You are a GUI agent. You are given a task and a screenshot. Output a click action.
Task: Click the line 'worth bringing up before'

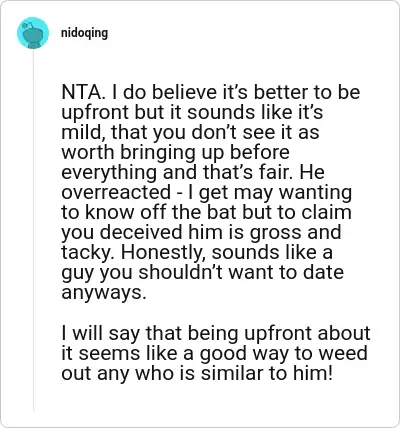pos(175,152)
